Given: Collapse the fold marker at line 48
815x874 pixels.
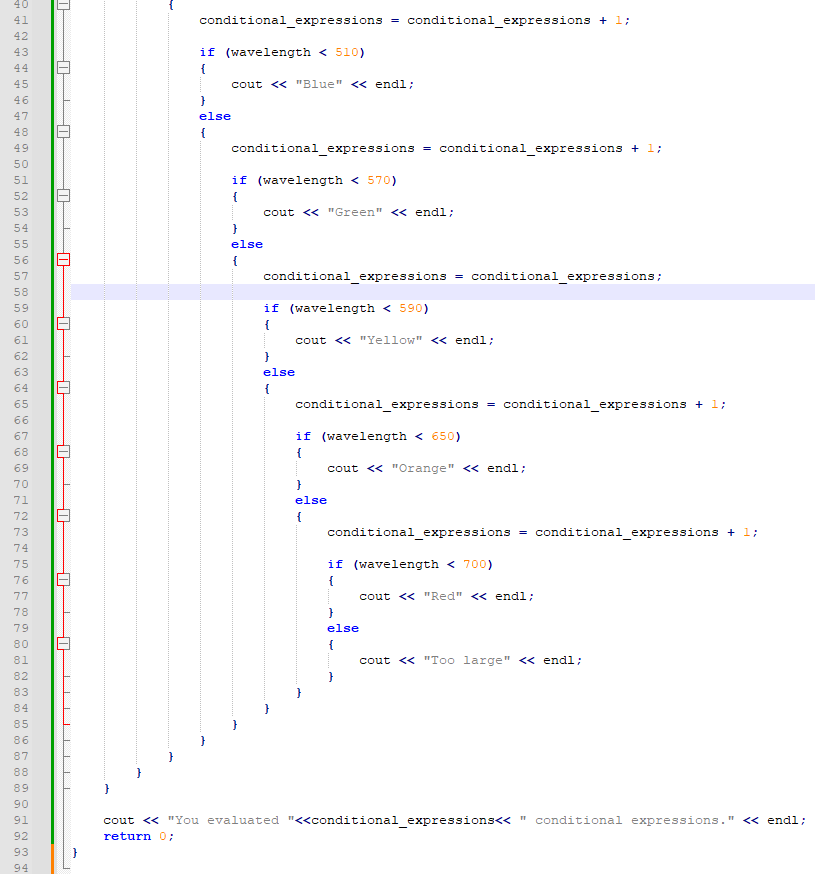Looking at the screenshot, I should click(x=64, y=132).
